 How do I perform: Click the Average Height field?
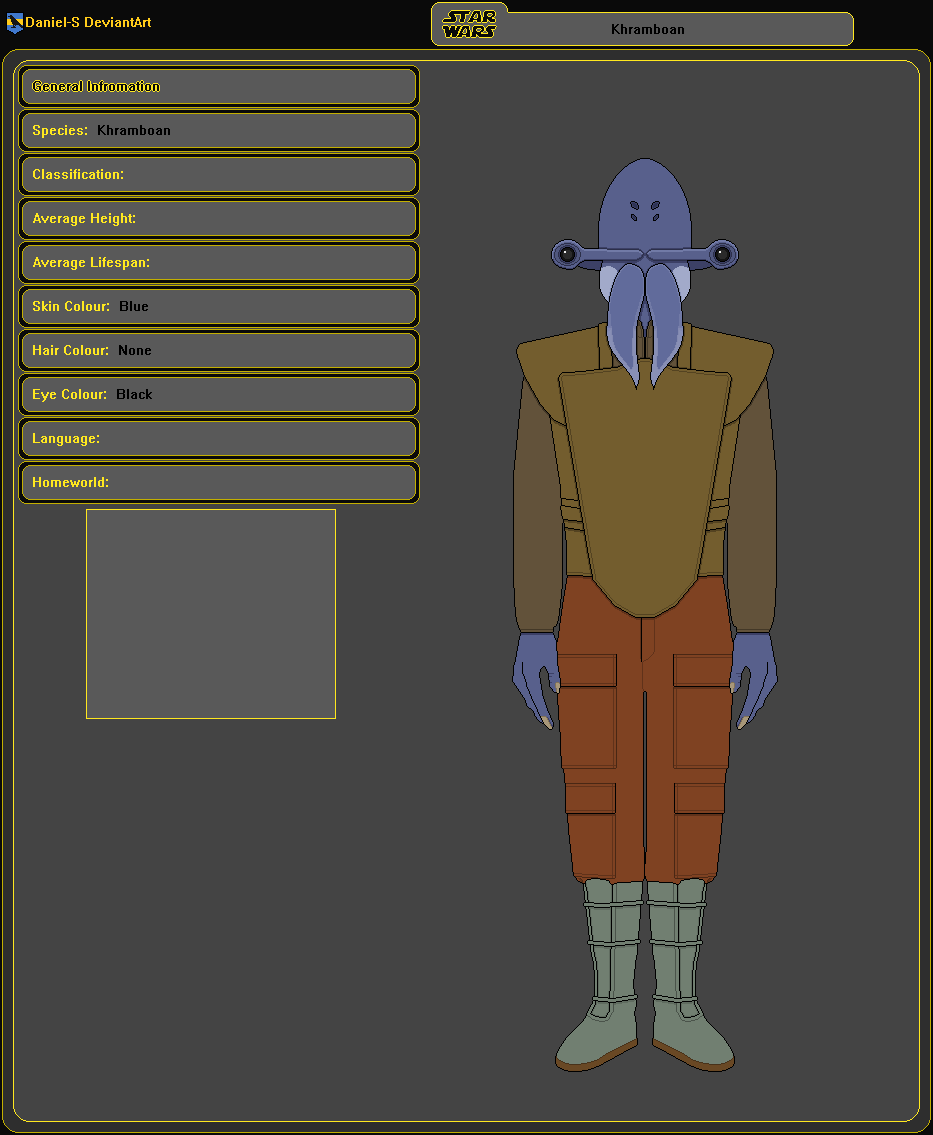coord(219,219)
